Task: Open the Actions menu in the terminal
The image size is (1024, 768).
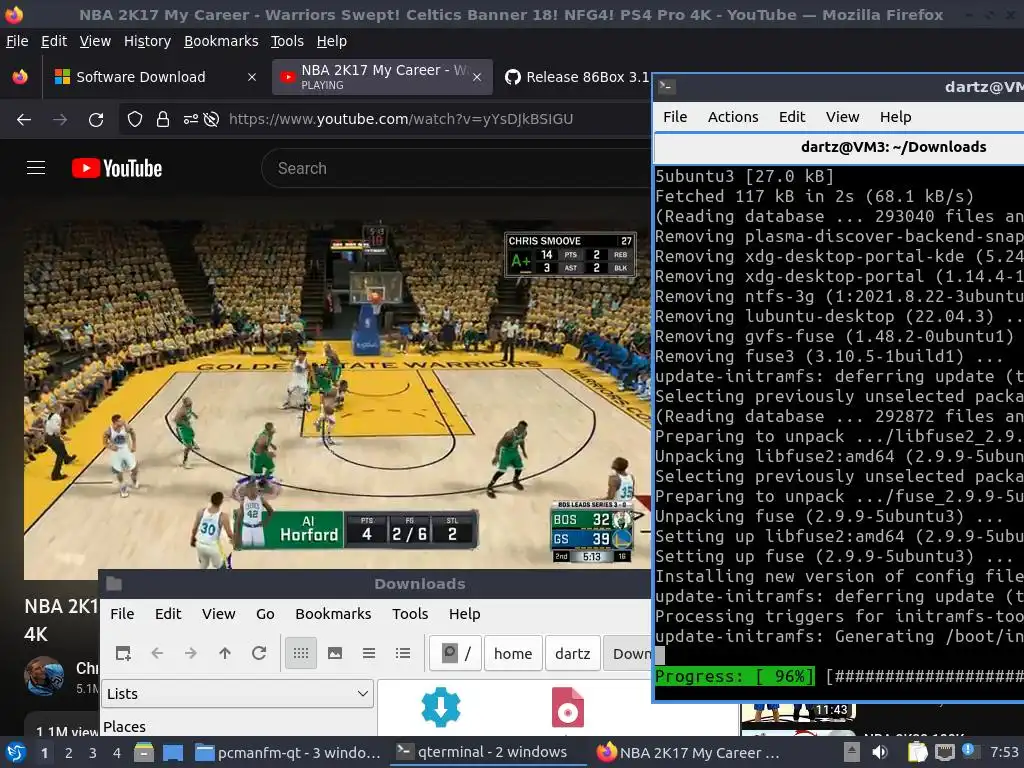Action: [733, 117]
